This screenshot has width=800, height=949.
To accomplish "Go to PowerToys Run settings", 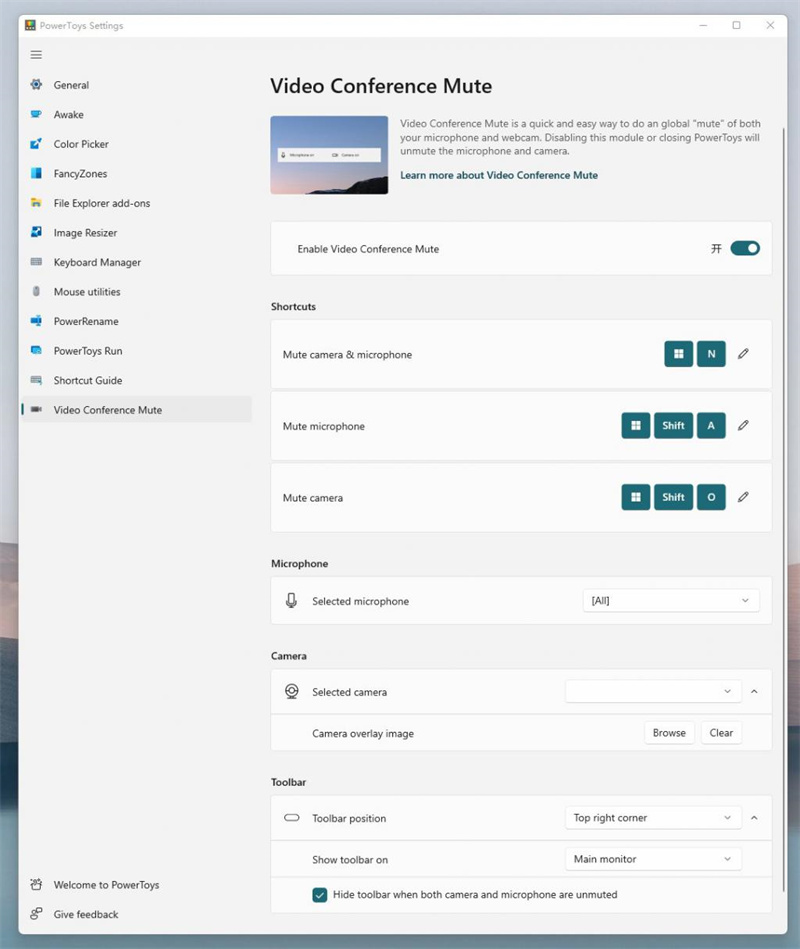I will 87,351.
